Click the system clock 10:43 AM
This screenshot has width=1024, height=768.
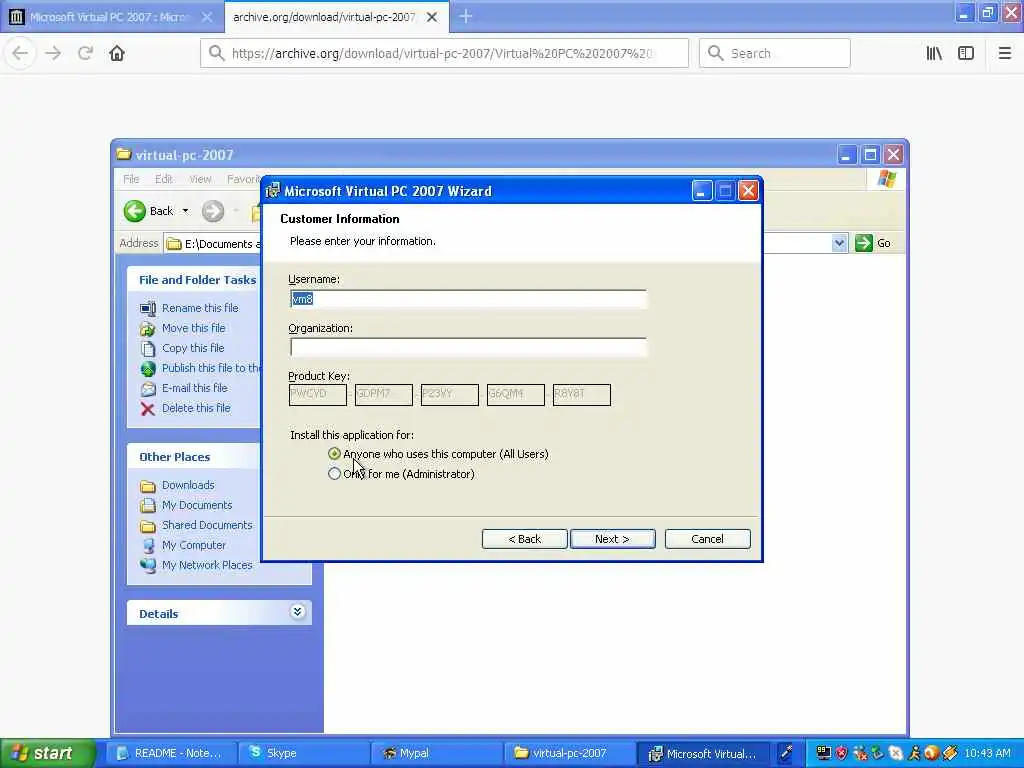coord(987,753)
